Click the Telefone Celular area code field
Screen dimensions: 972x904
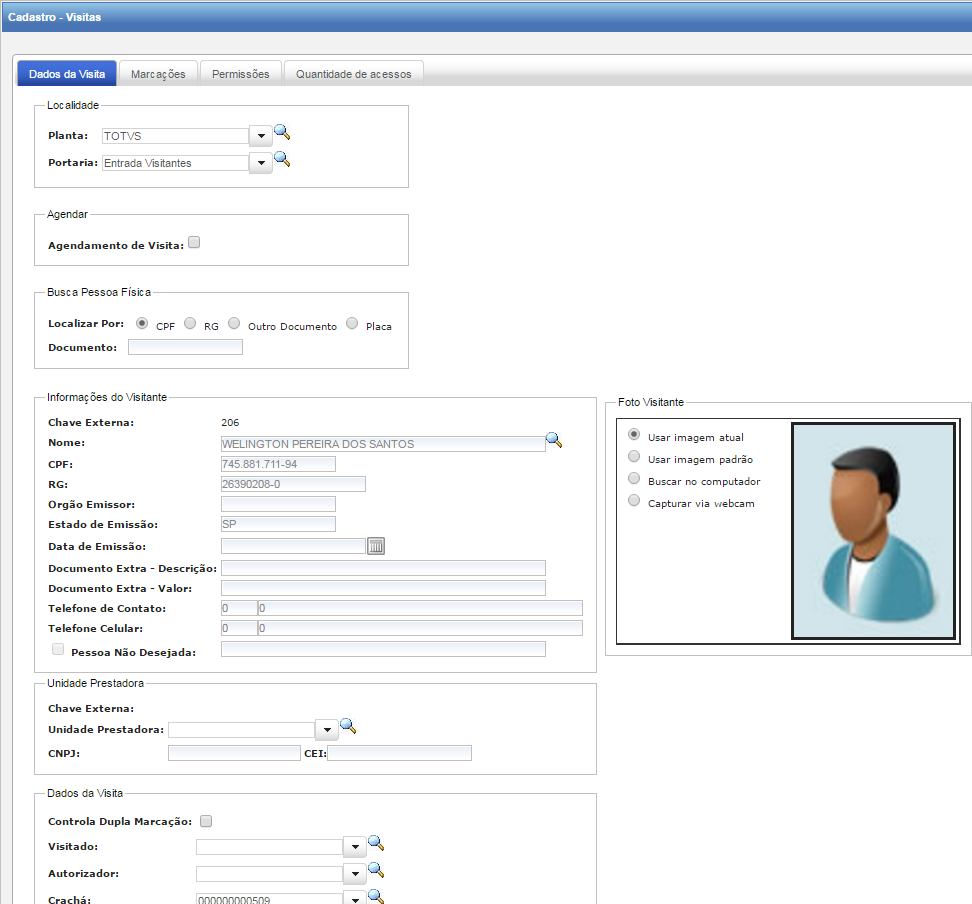pyautogui.click(x=239, y=628)
